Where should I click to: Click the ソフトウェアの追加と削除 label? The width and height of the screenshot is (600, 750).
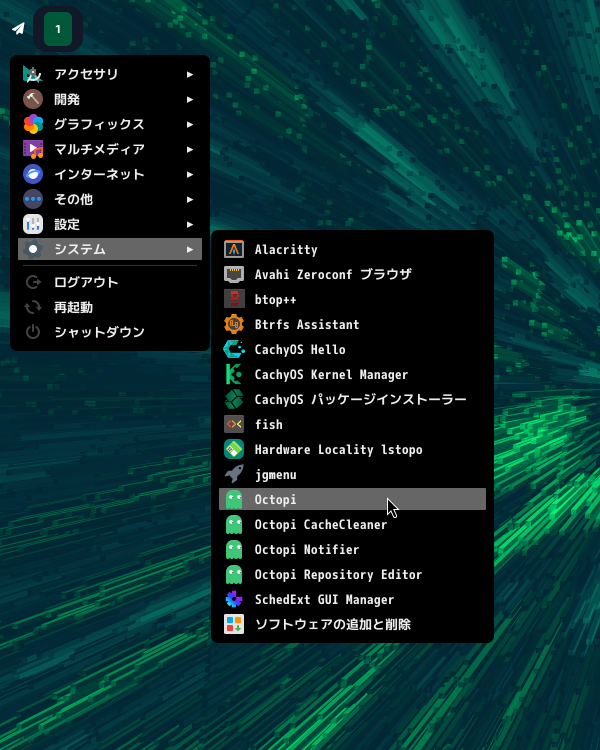tap(333, 624)
